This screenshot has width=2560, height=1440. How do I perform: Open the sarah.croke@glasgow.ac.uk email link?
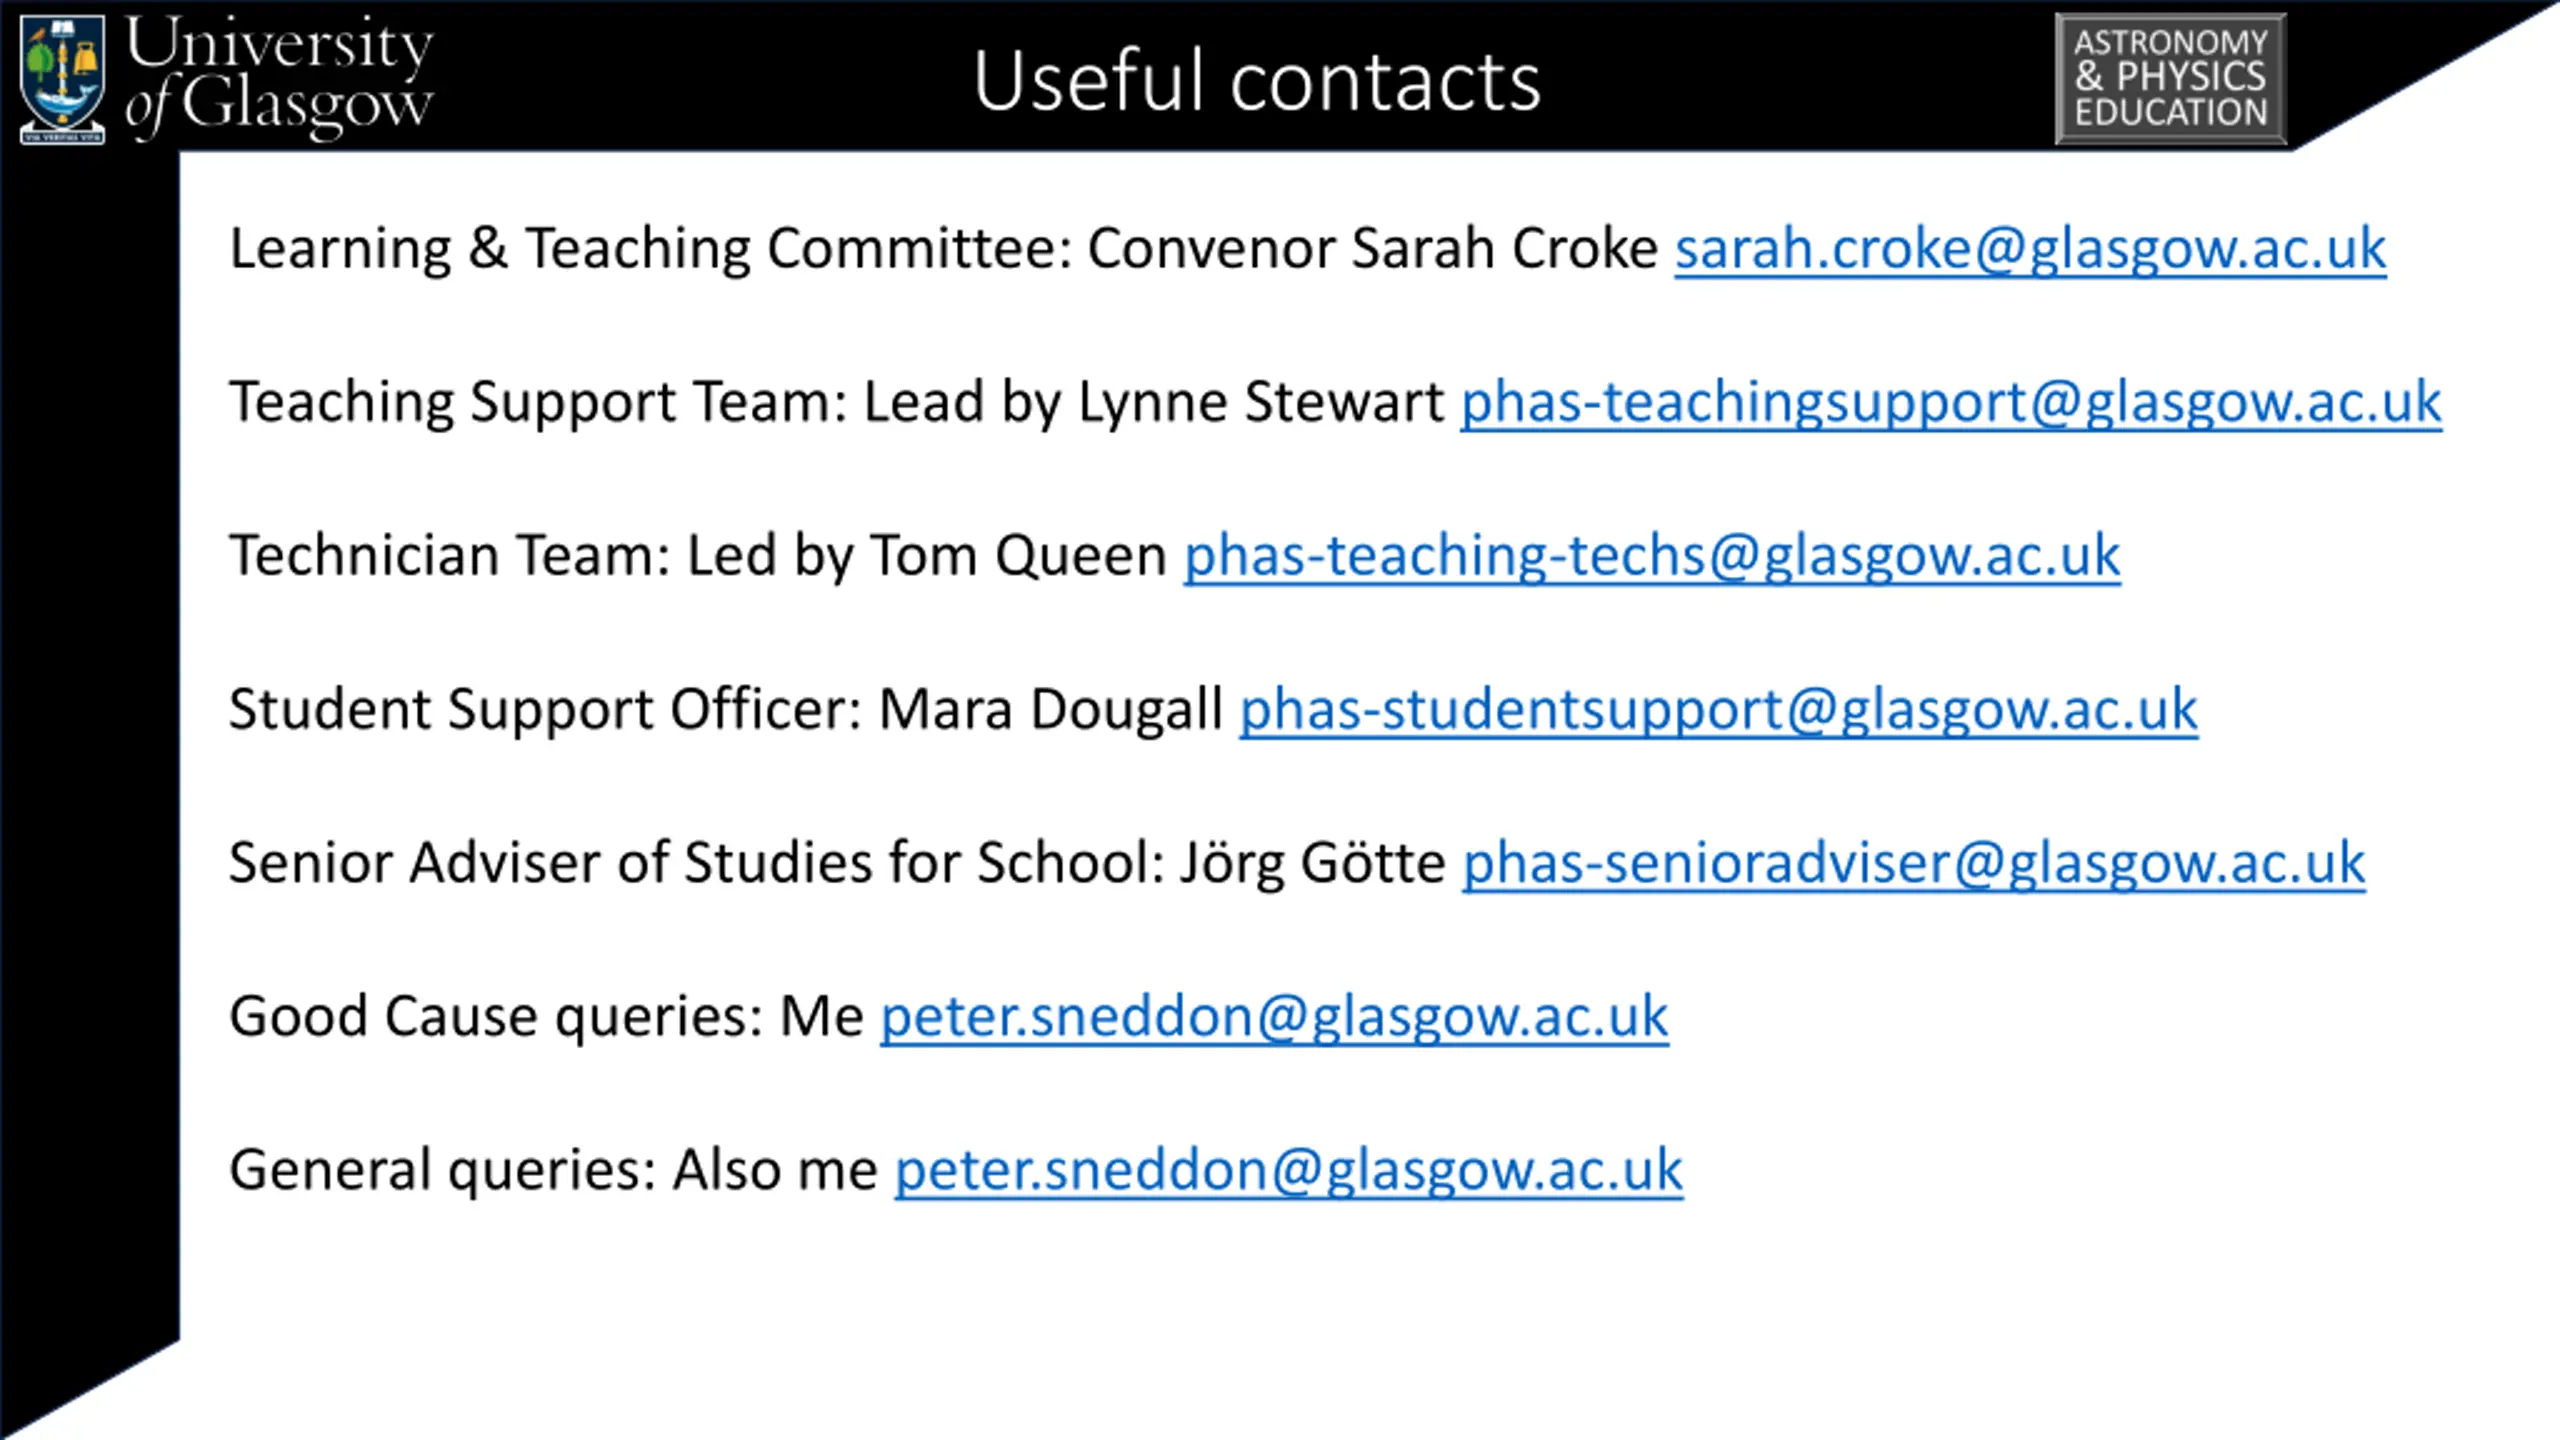click(2031, 249)
